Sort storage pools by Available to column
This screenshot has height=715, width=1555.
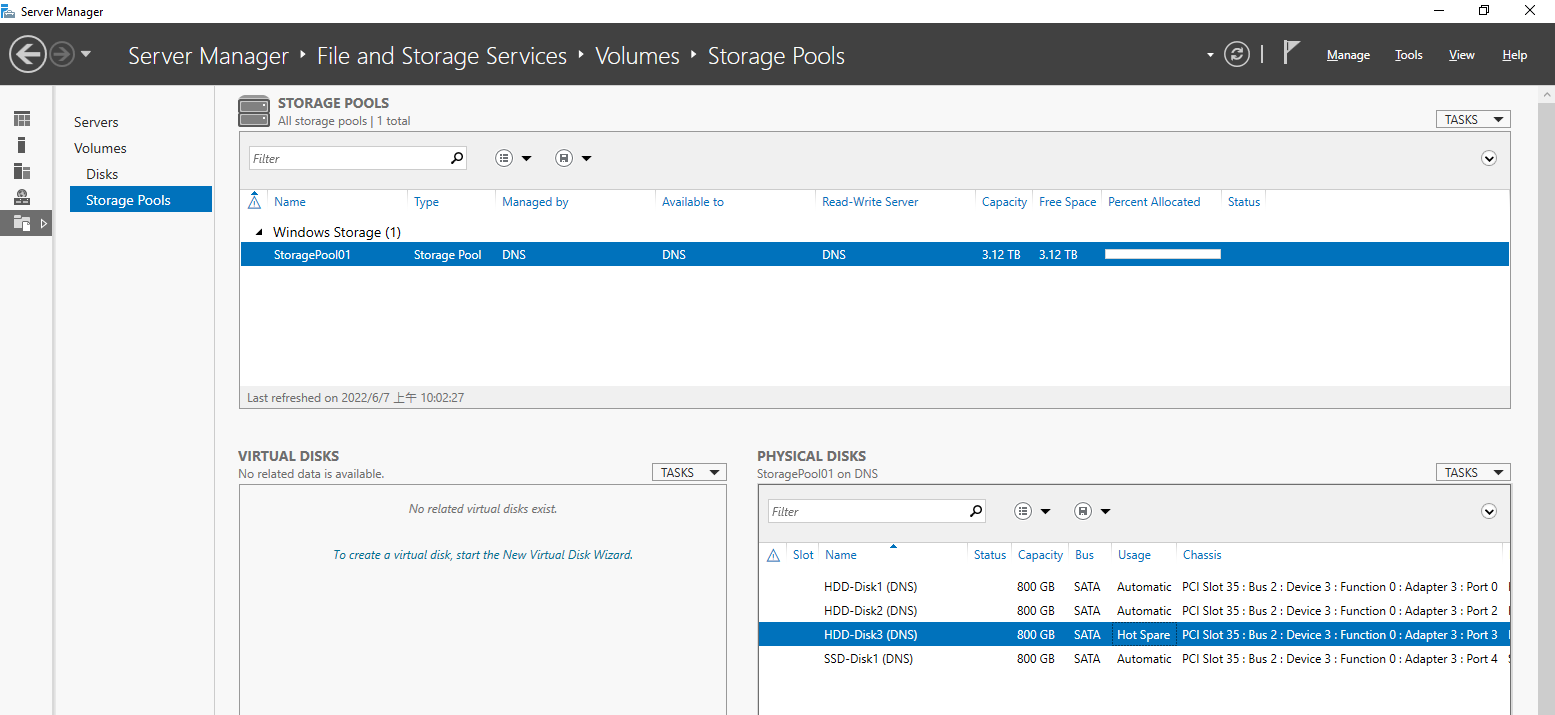click(x=693, y=202)
